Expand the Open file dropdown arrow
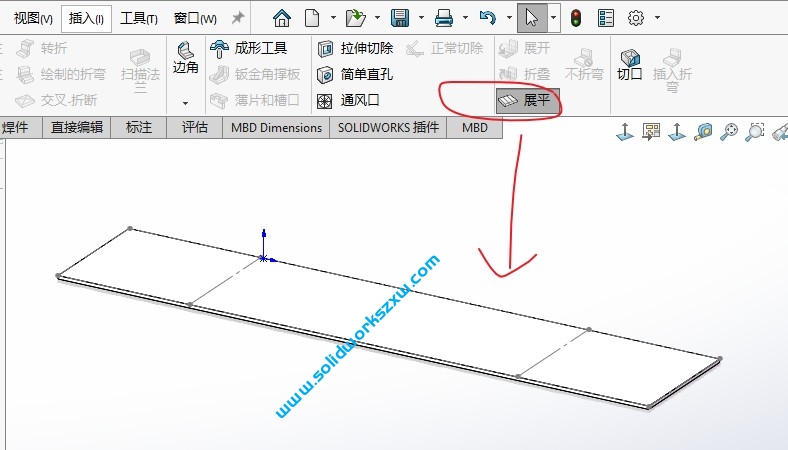 point(377,18)
